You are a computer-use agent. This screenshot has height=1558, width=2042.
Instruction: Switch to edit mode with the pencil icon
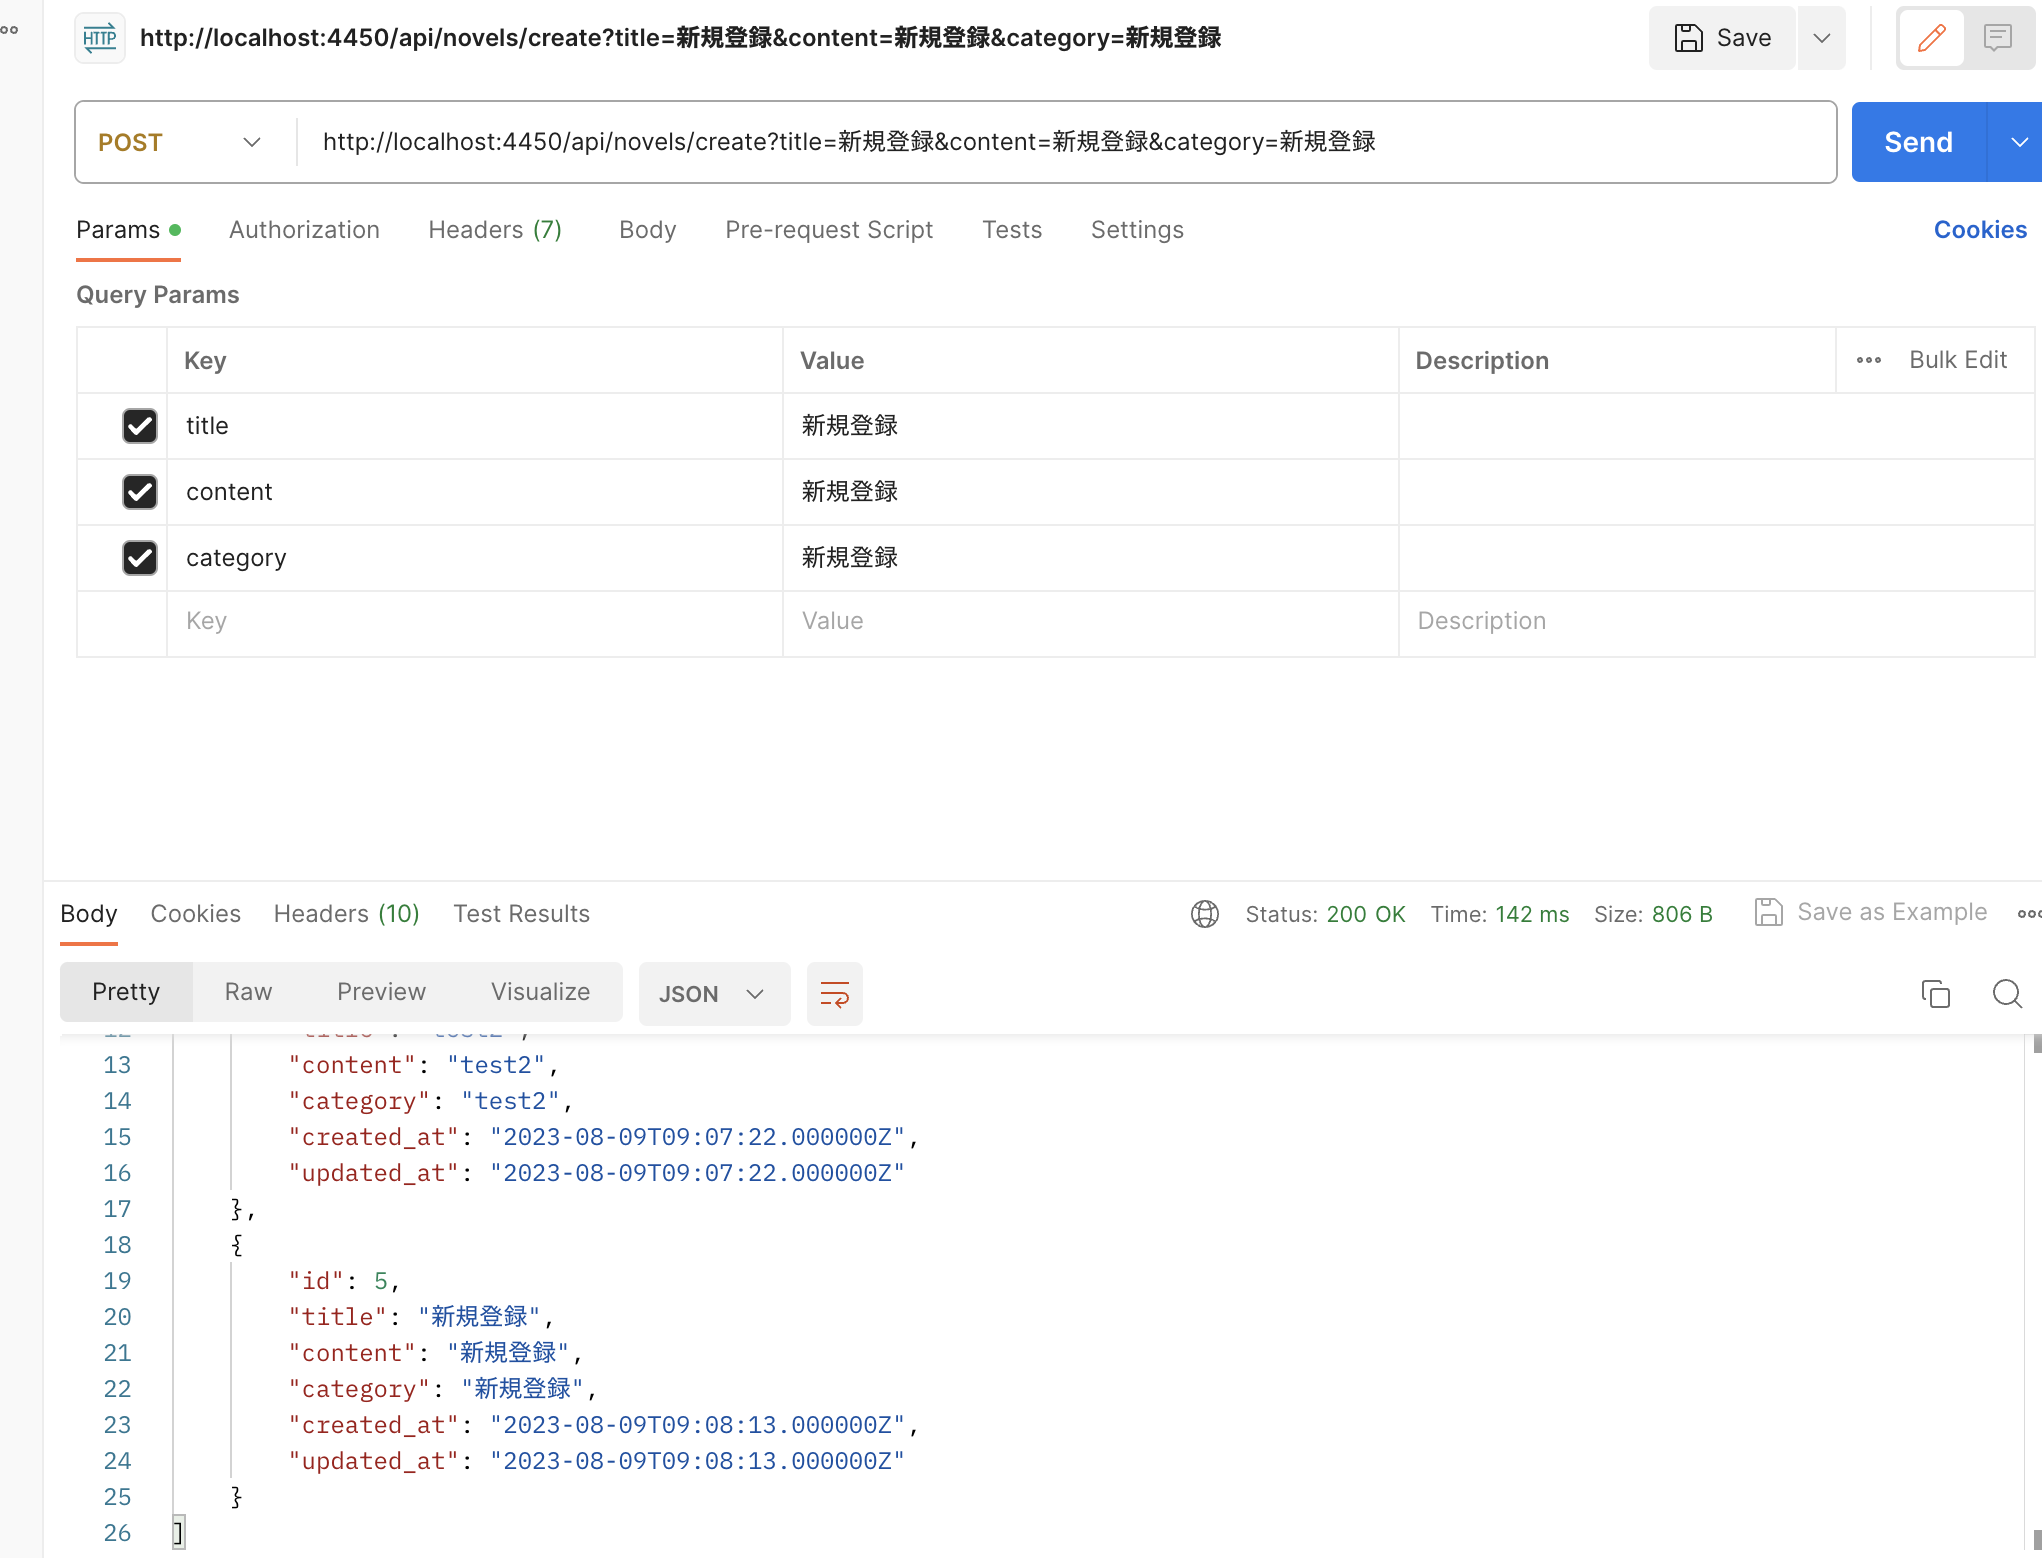point(1931,38)
